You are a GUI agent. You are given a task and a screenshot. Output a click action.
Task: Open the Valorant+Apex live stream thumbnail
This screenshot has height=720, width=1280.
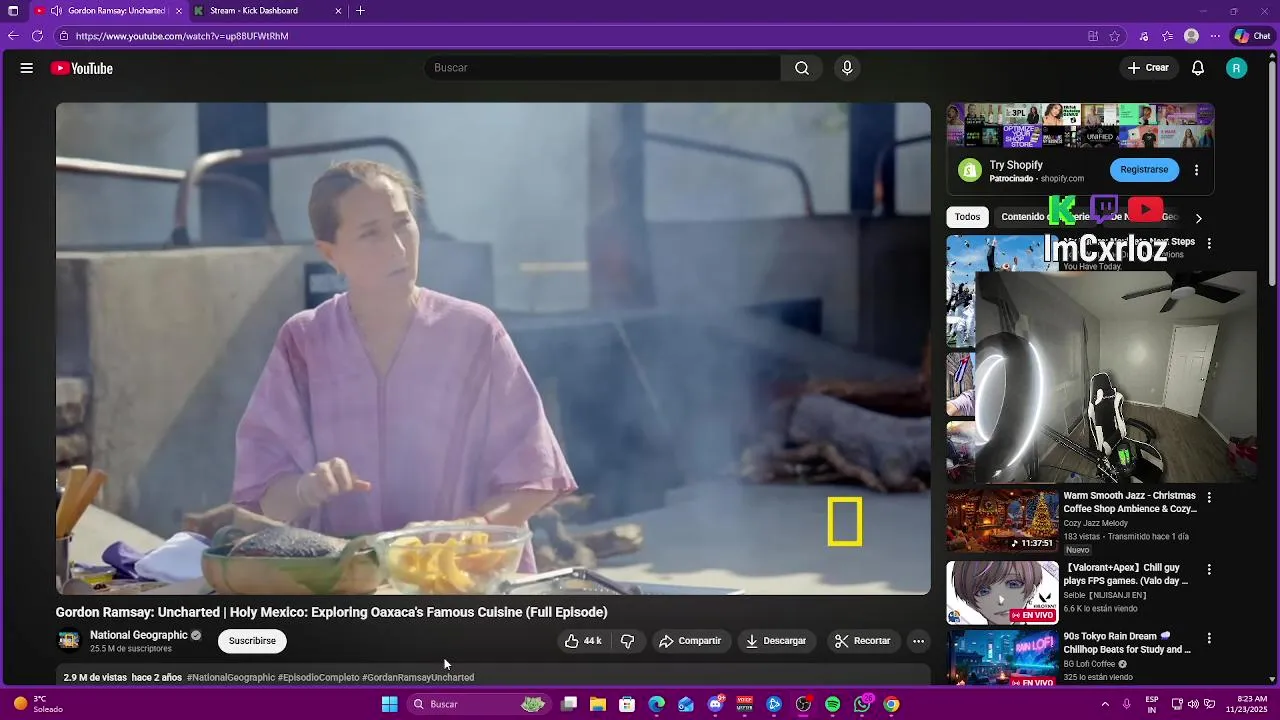(1002, 593)
